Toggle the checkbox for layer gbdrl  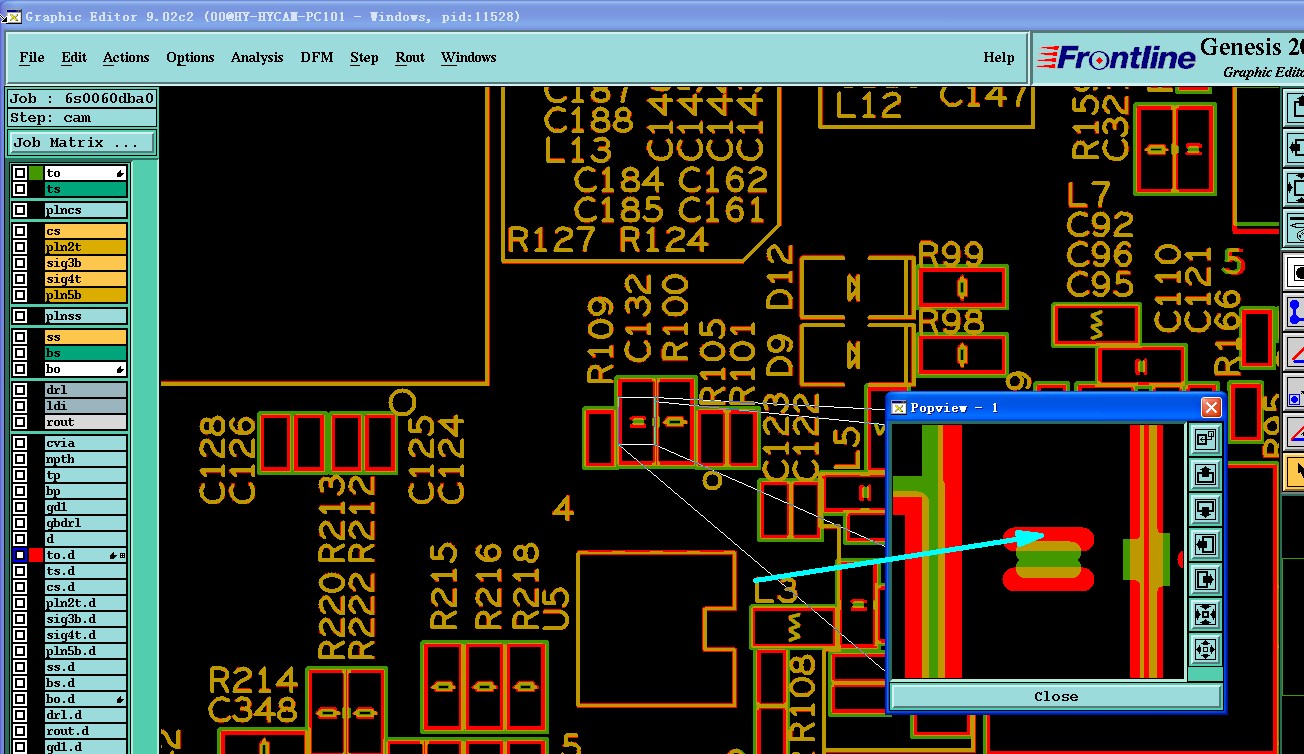coord(20,523)
